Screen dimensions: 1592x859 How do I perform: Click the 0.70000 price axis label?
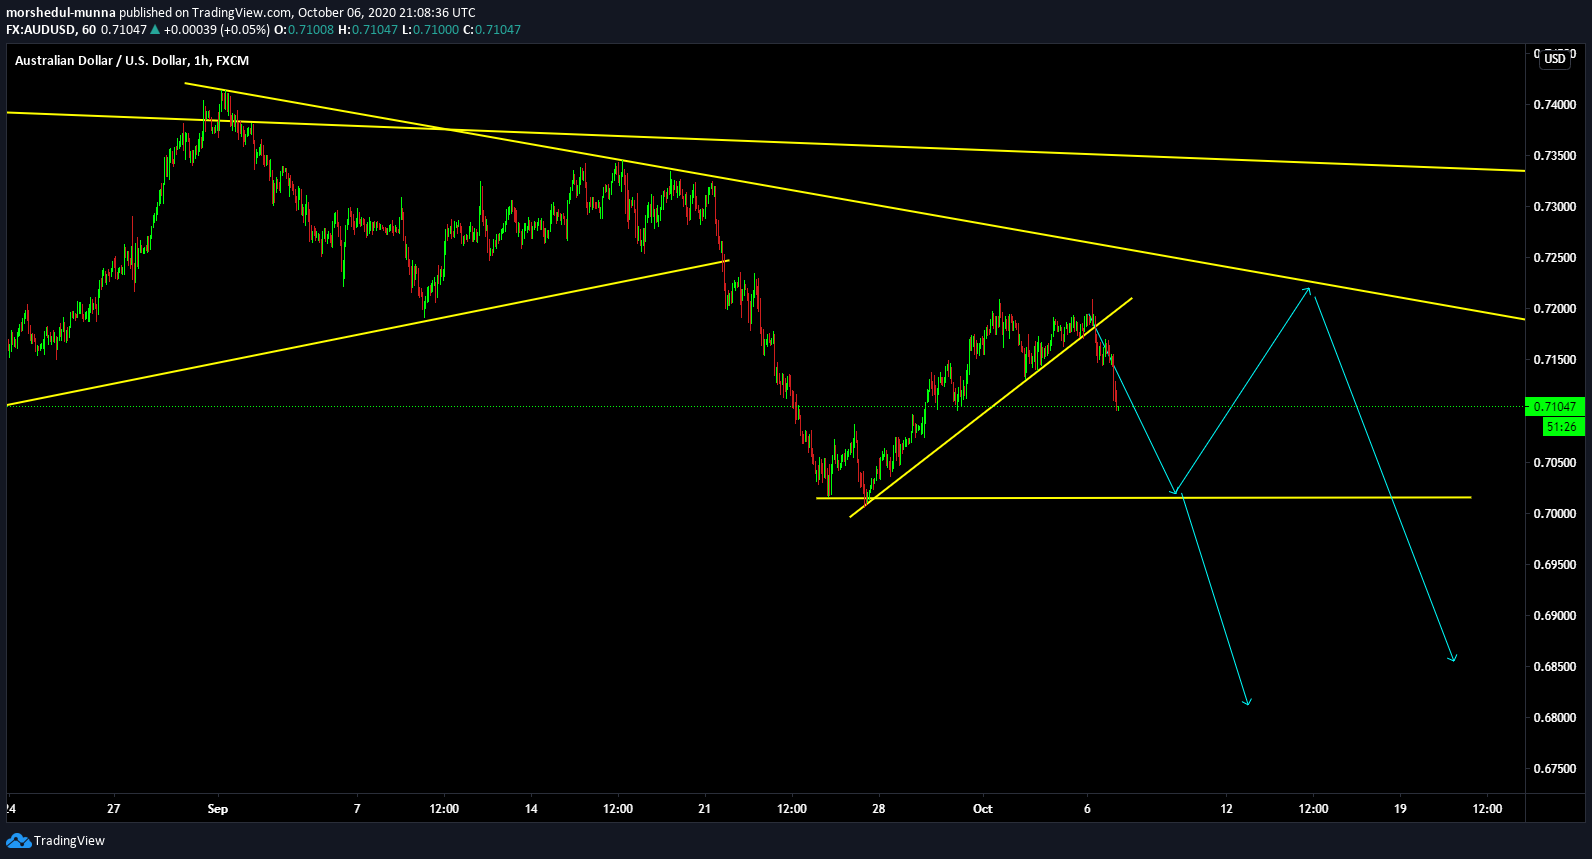click(x=1554, y=514)
